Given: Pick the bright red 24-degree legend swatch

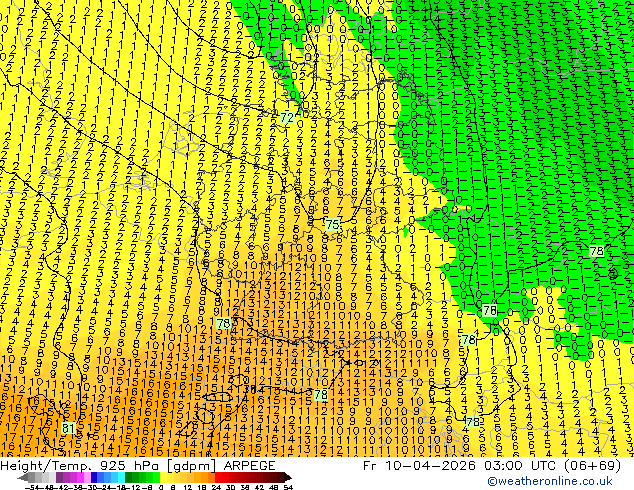Looking at the screenshot, I should pos(218,477).
